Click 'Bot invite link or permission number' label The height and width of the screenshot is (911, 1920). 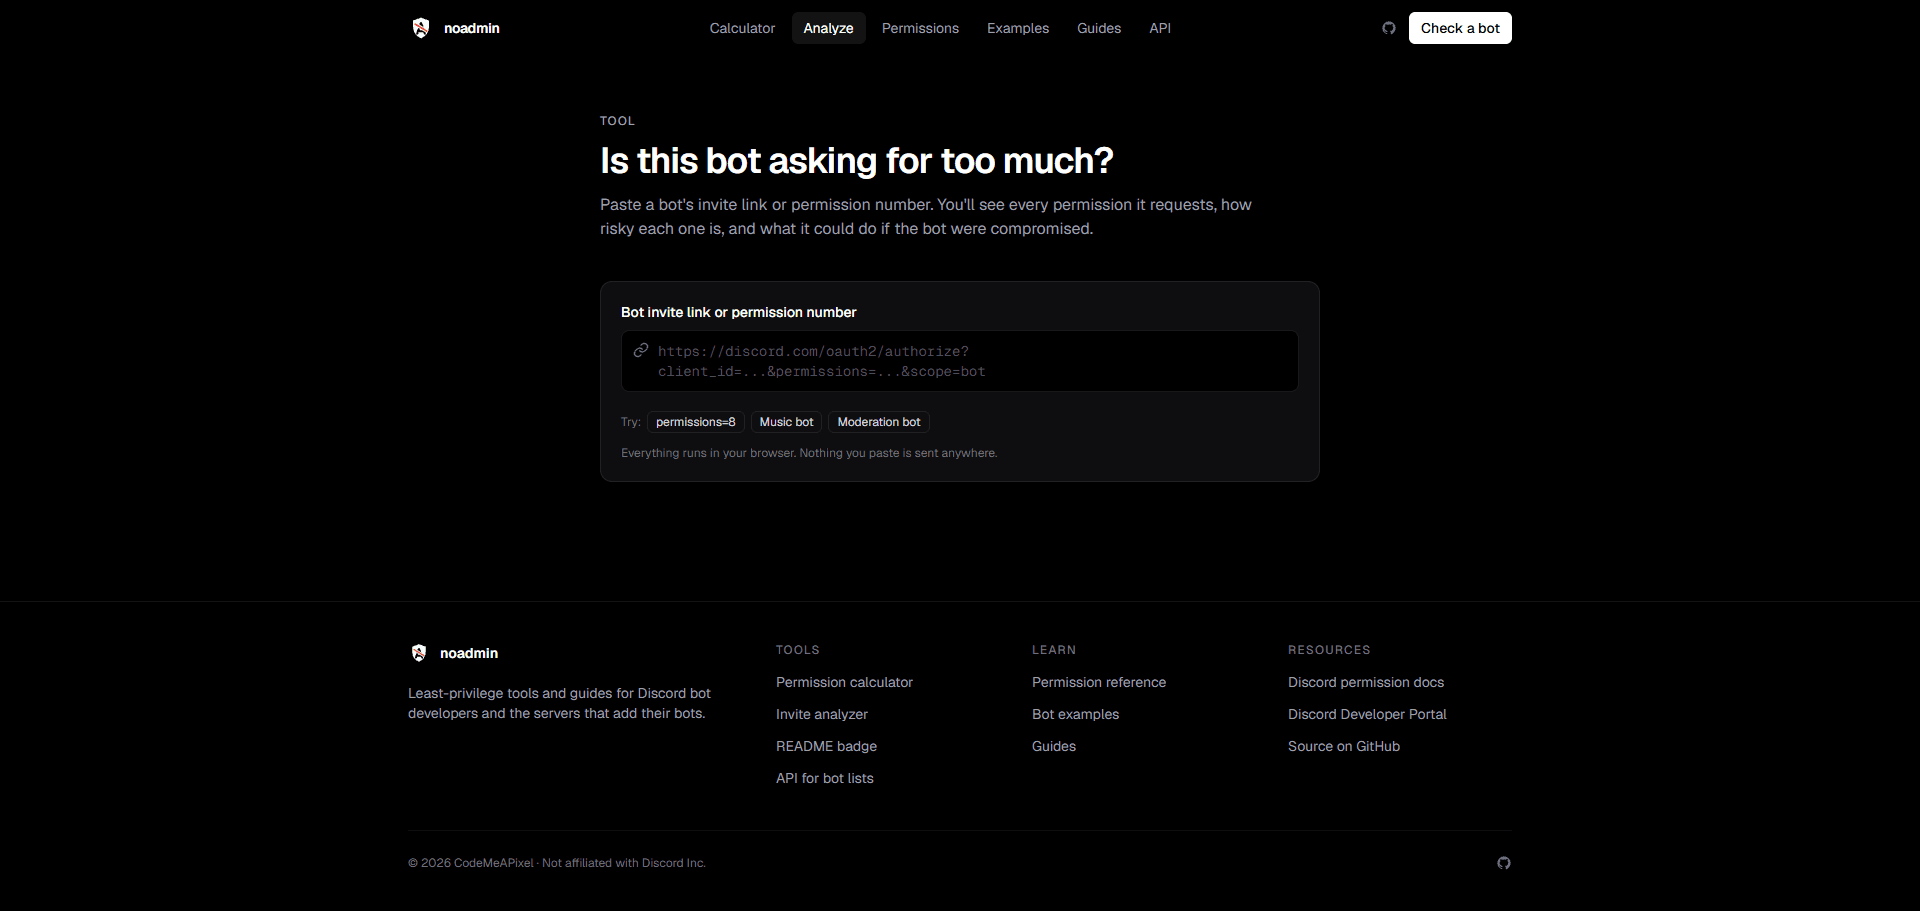[x=738, y=312]
